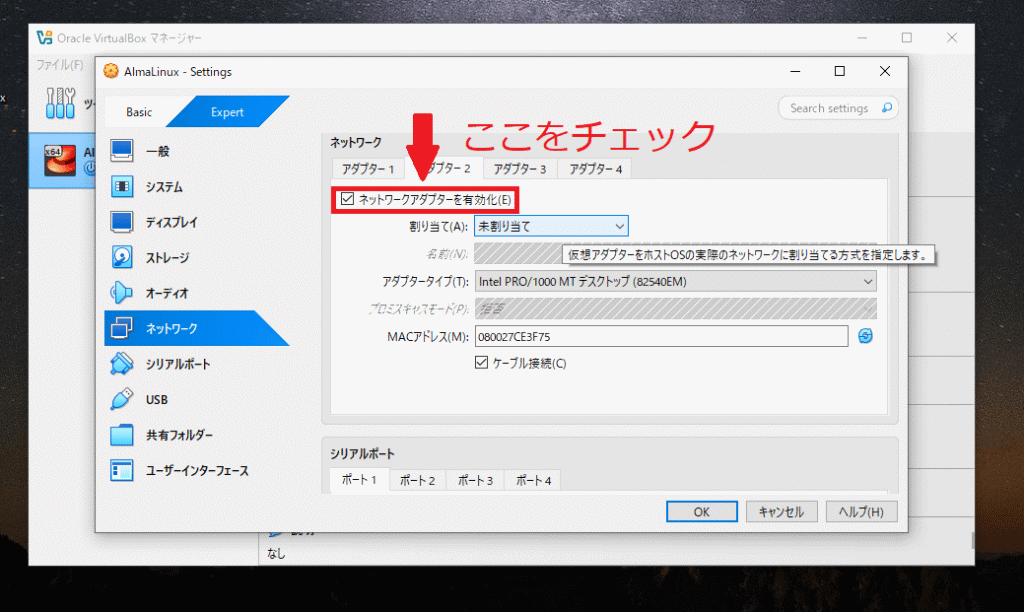1024x612 pixels.
Task: Open the USB settings icon
Action: [121, 399]
